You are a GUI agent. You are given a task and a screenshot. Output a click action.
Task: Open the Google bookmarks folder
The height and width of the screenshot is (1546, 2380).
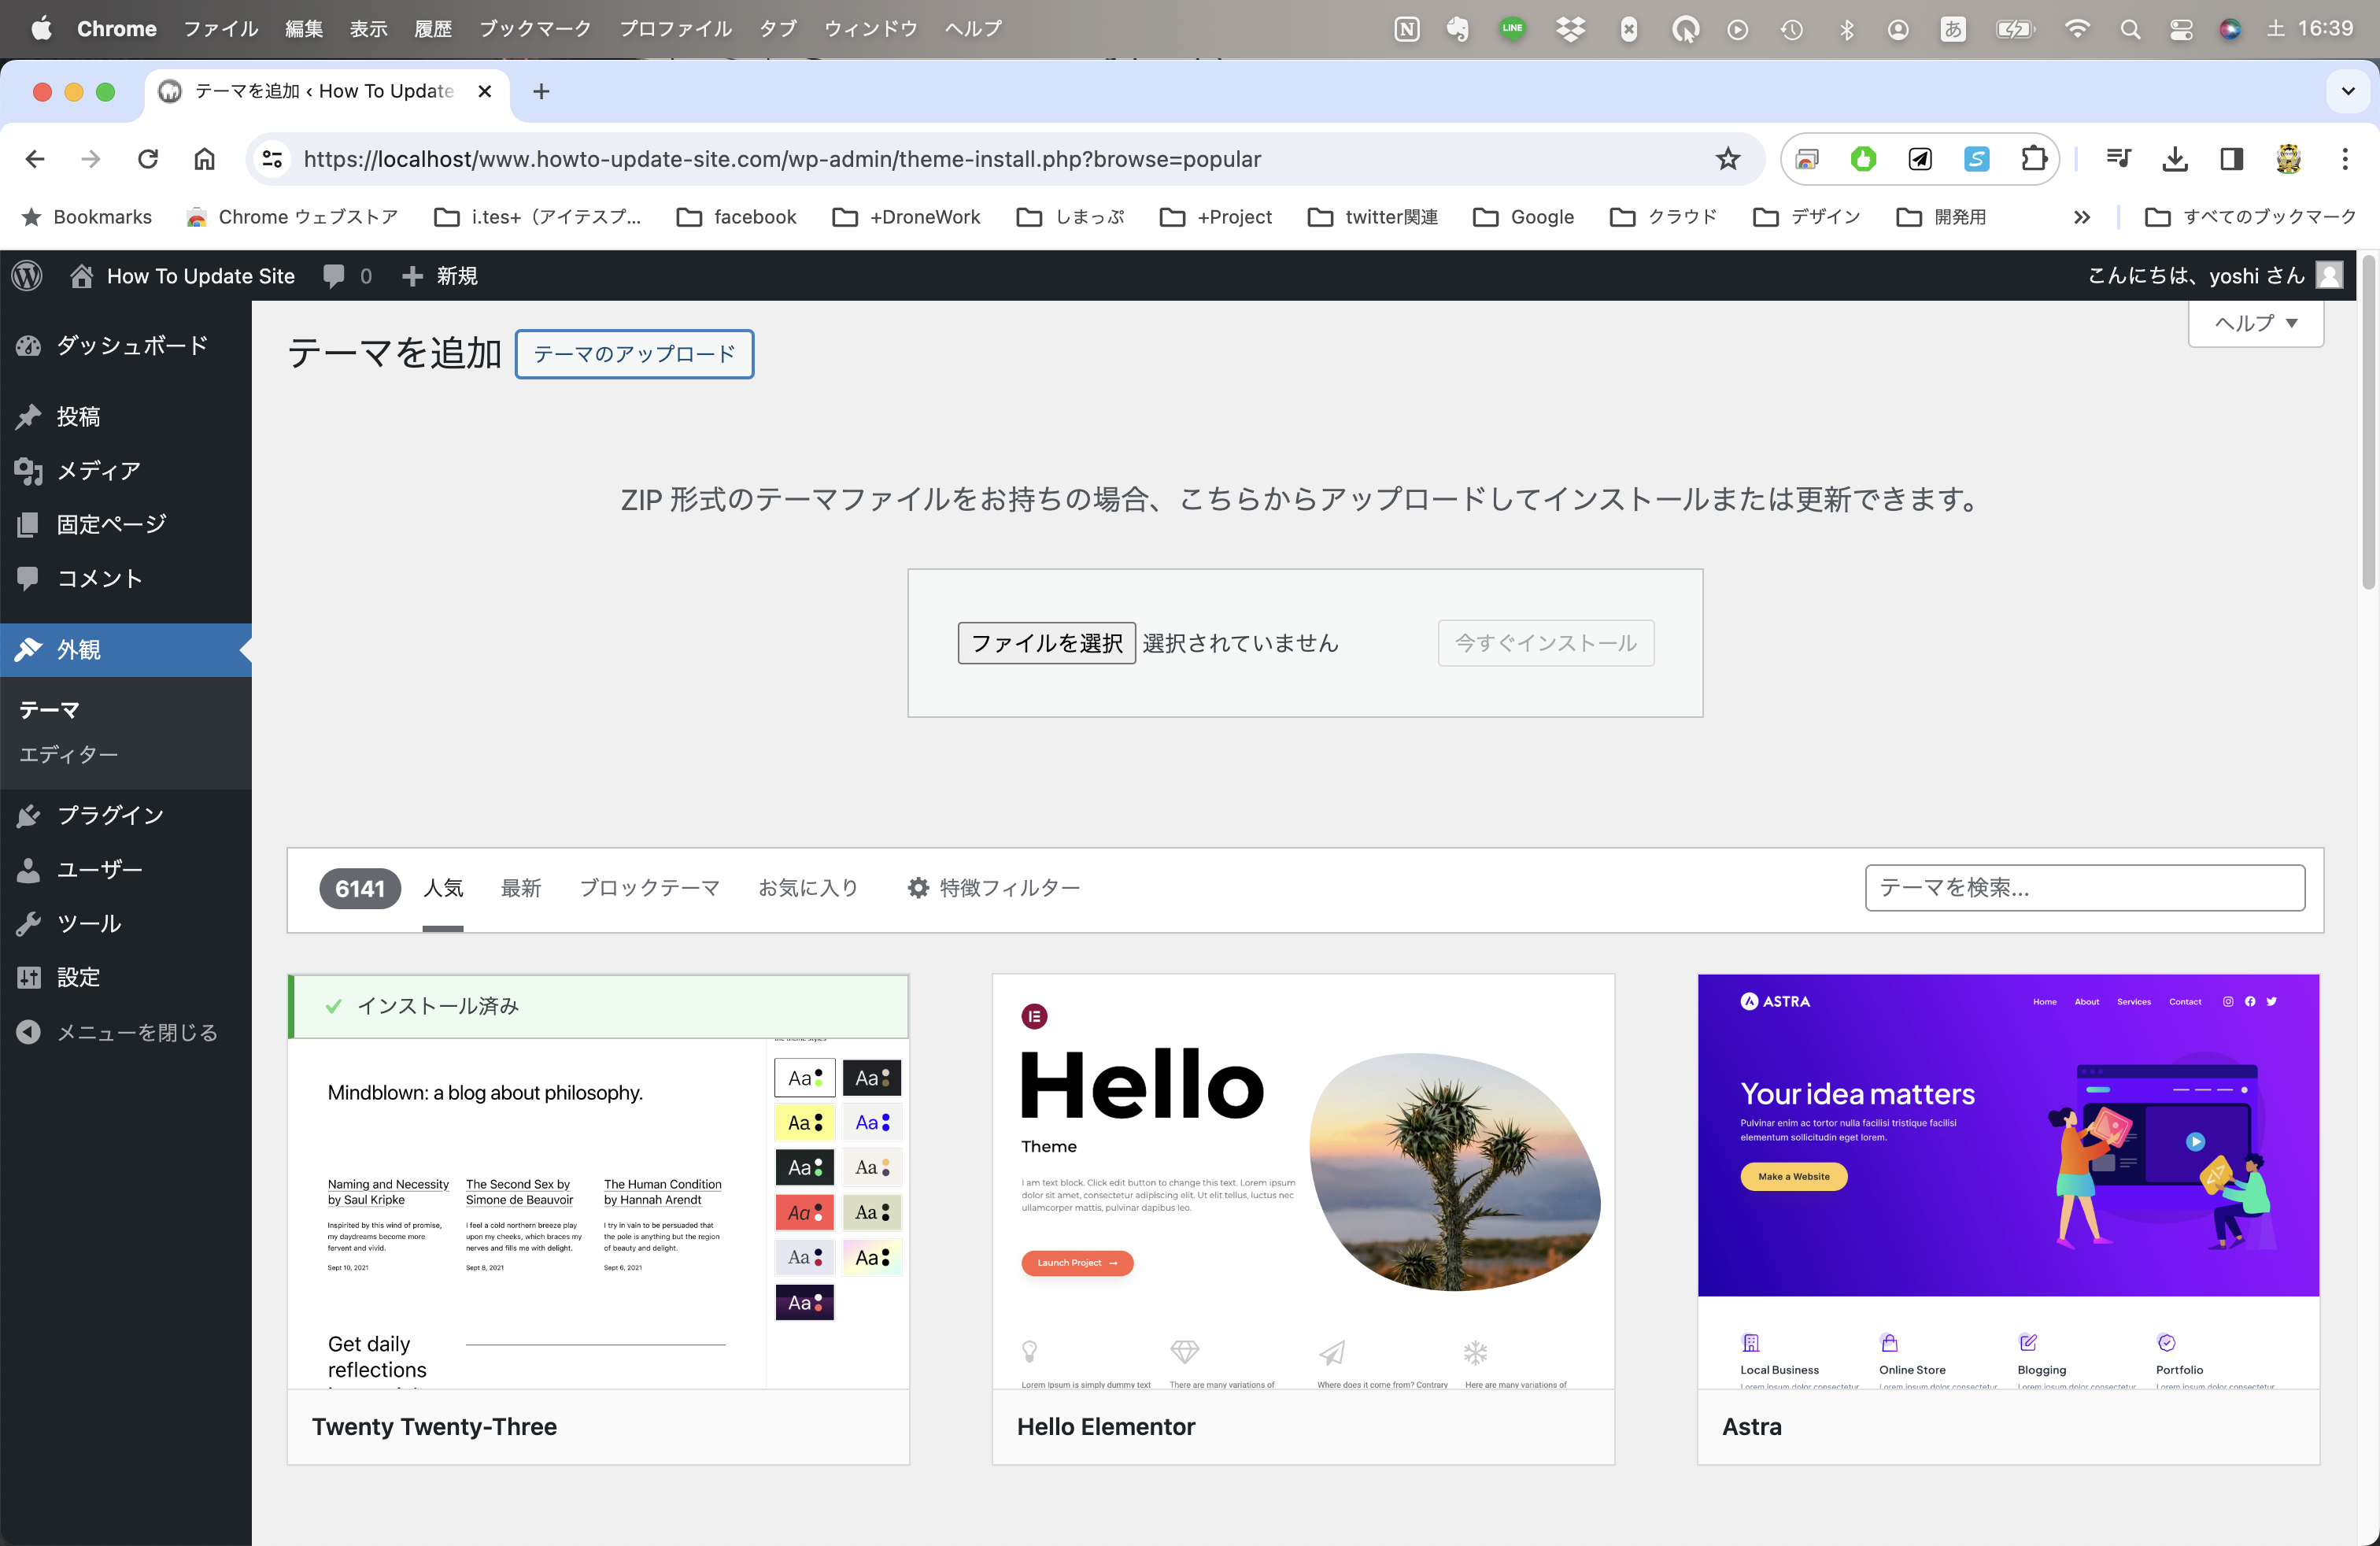(1524, 217)
